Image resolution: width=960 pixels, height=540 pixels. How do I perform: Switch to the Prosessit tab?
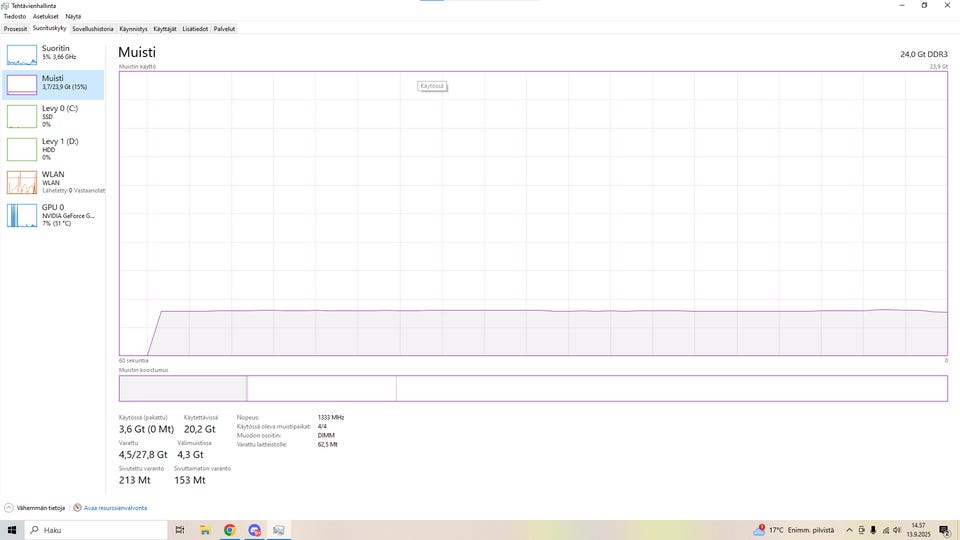(x=15, y=29)
